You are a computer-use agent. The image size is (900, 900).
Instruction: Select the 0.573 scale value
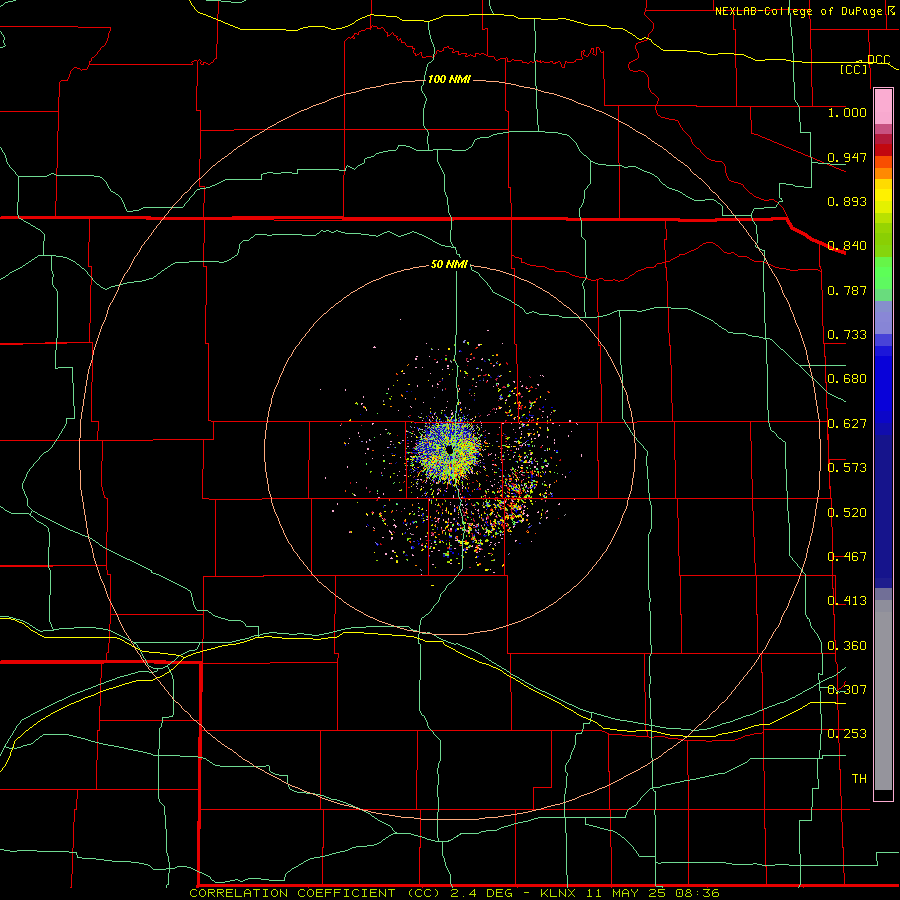(x=847, y=468)
